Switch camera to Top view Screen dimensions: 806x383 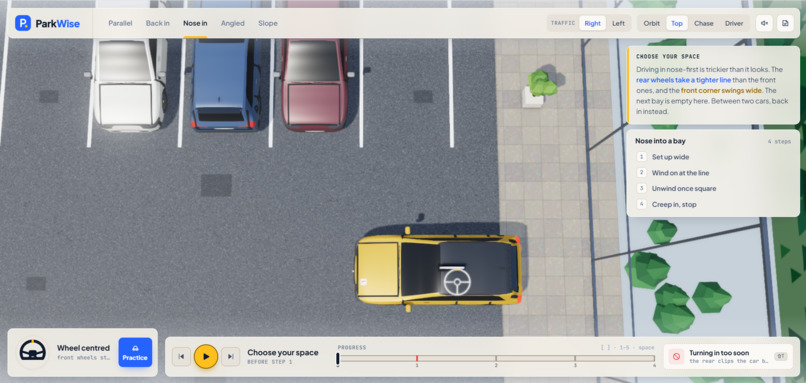pyautogui.click(x=677, y=23)
